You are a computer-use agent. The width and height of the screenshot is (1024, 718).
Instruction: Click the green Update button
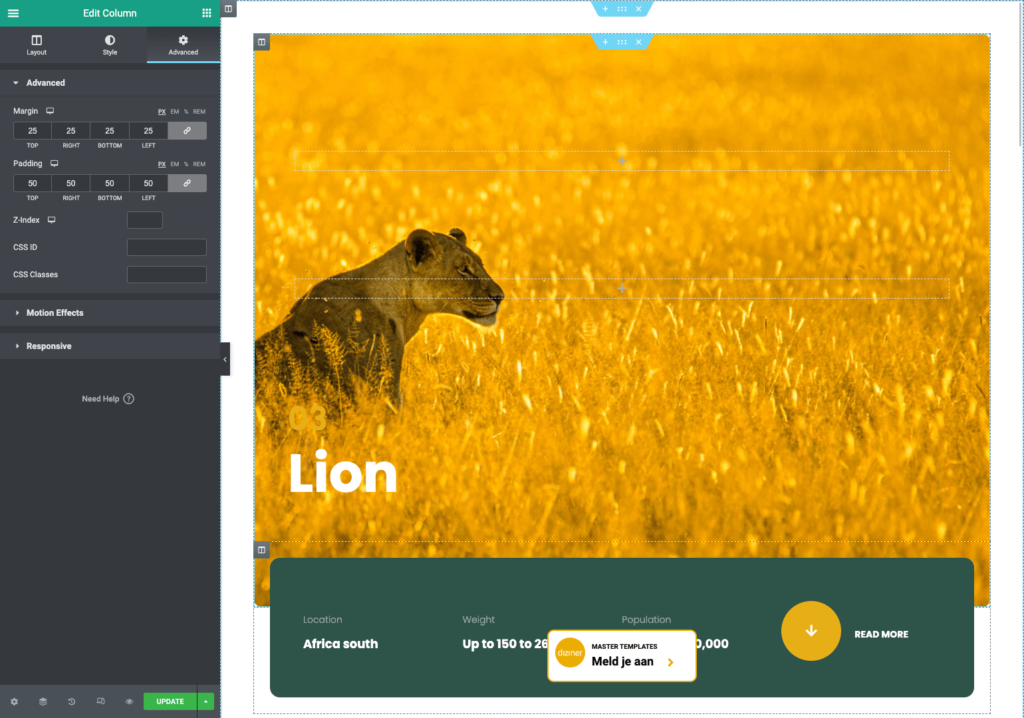click(x=170, y=701)
